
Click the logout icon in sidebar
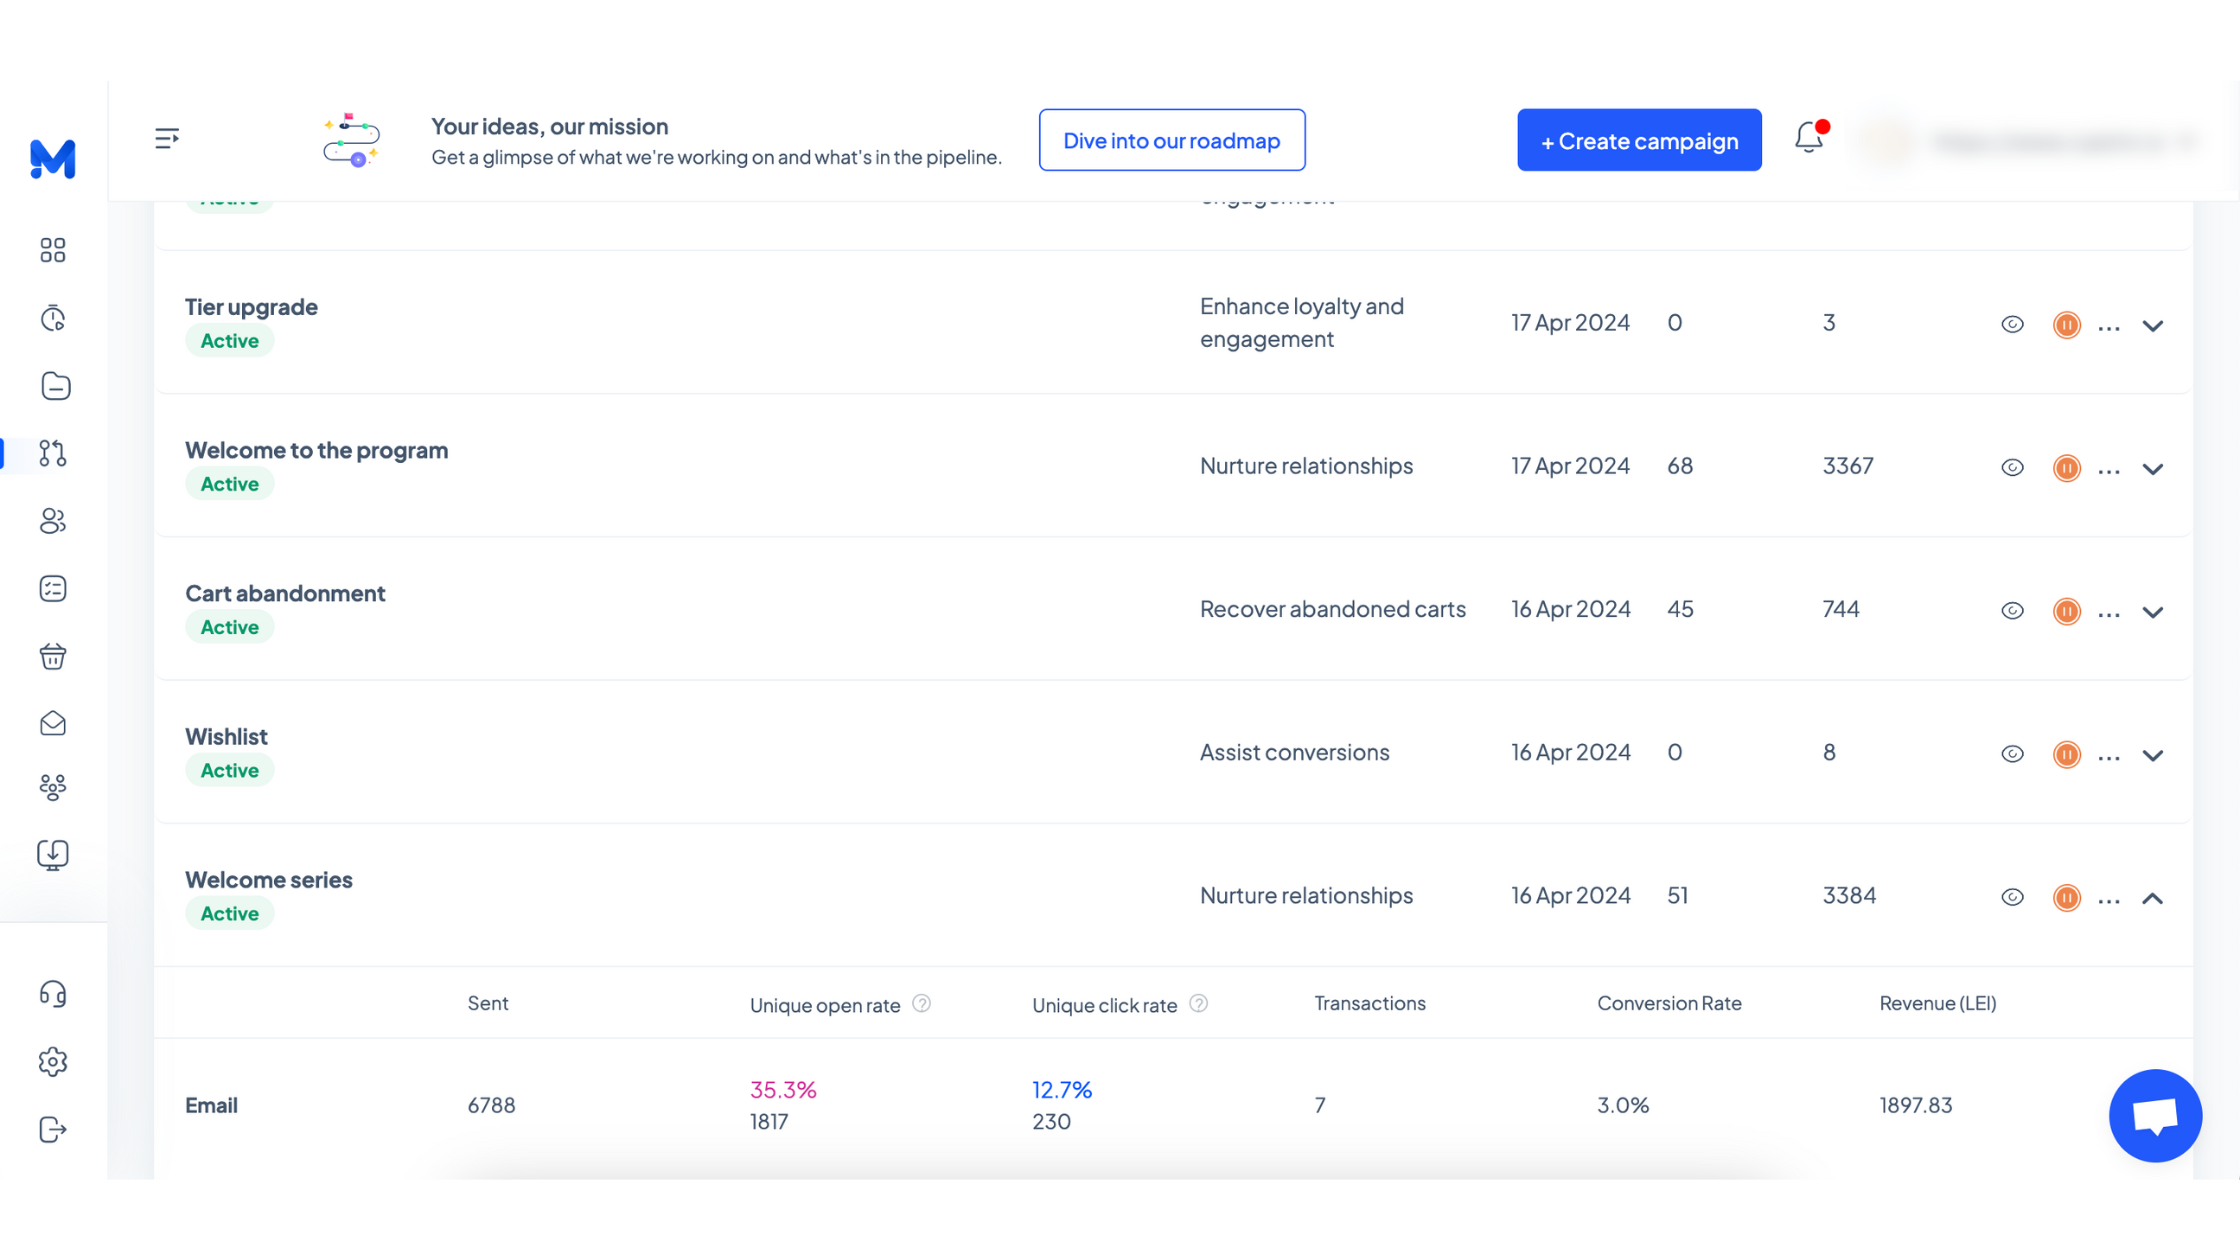[53, 1130]
